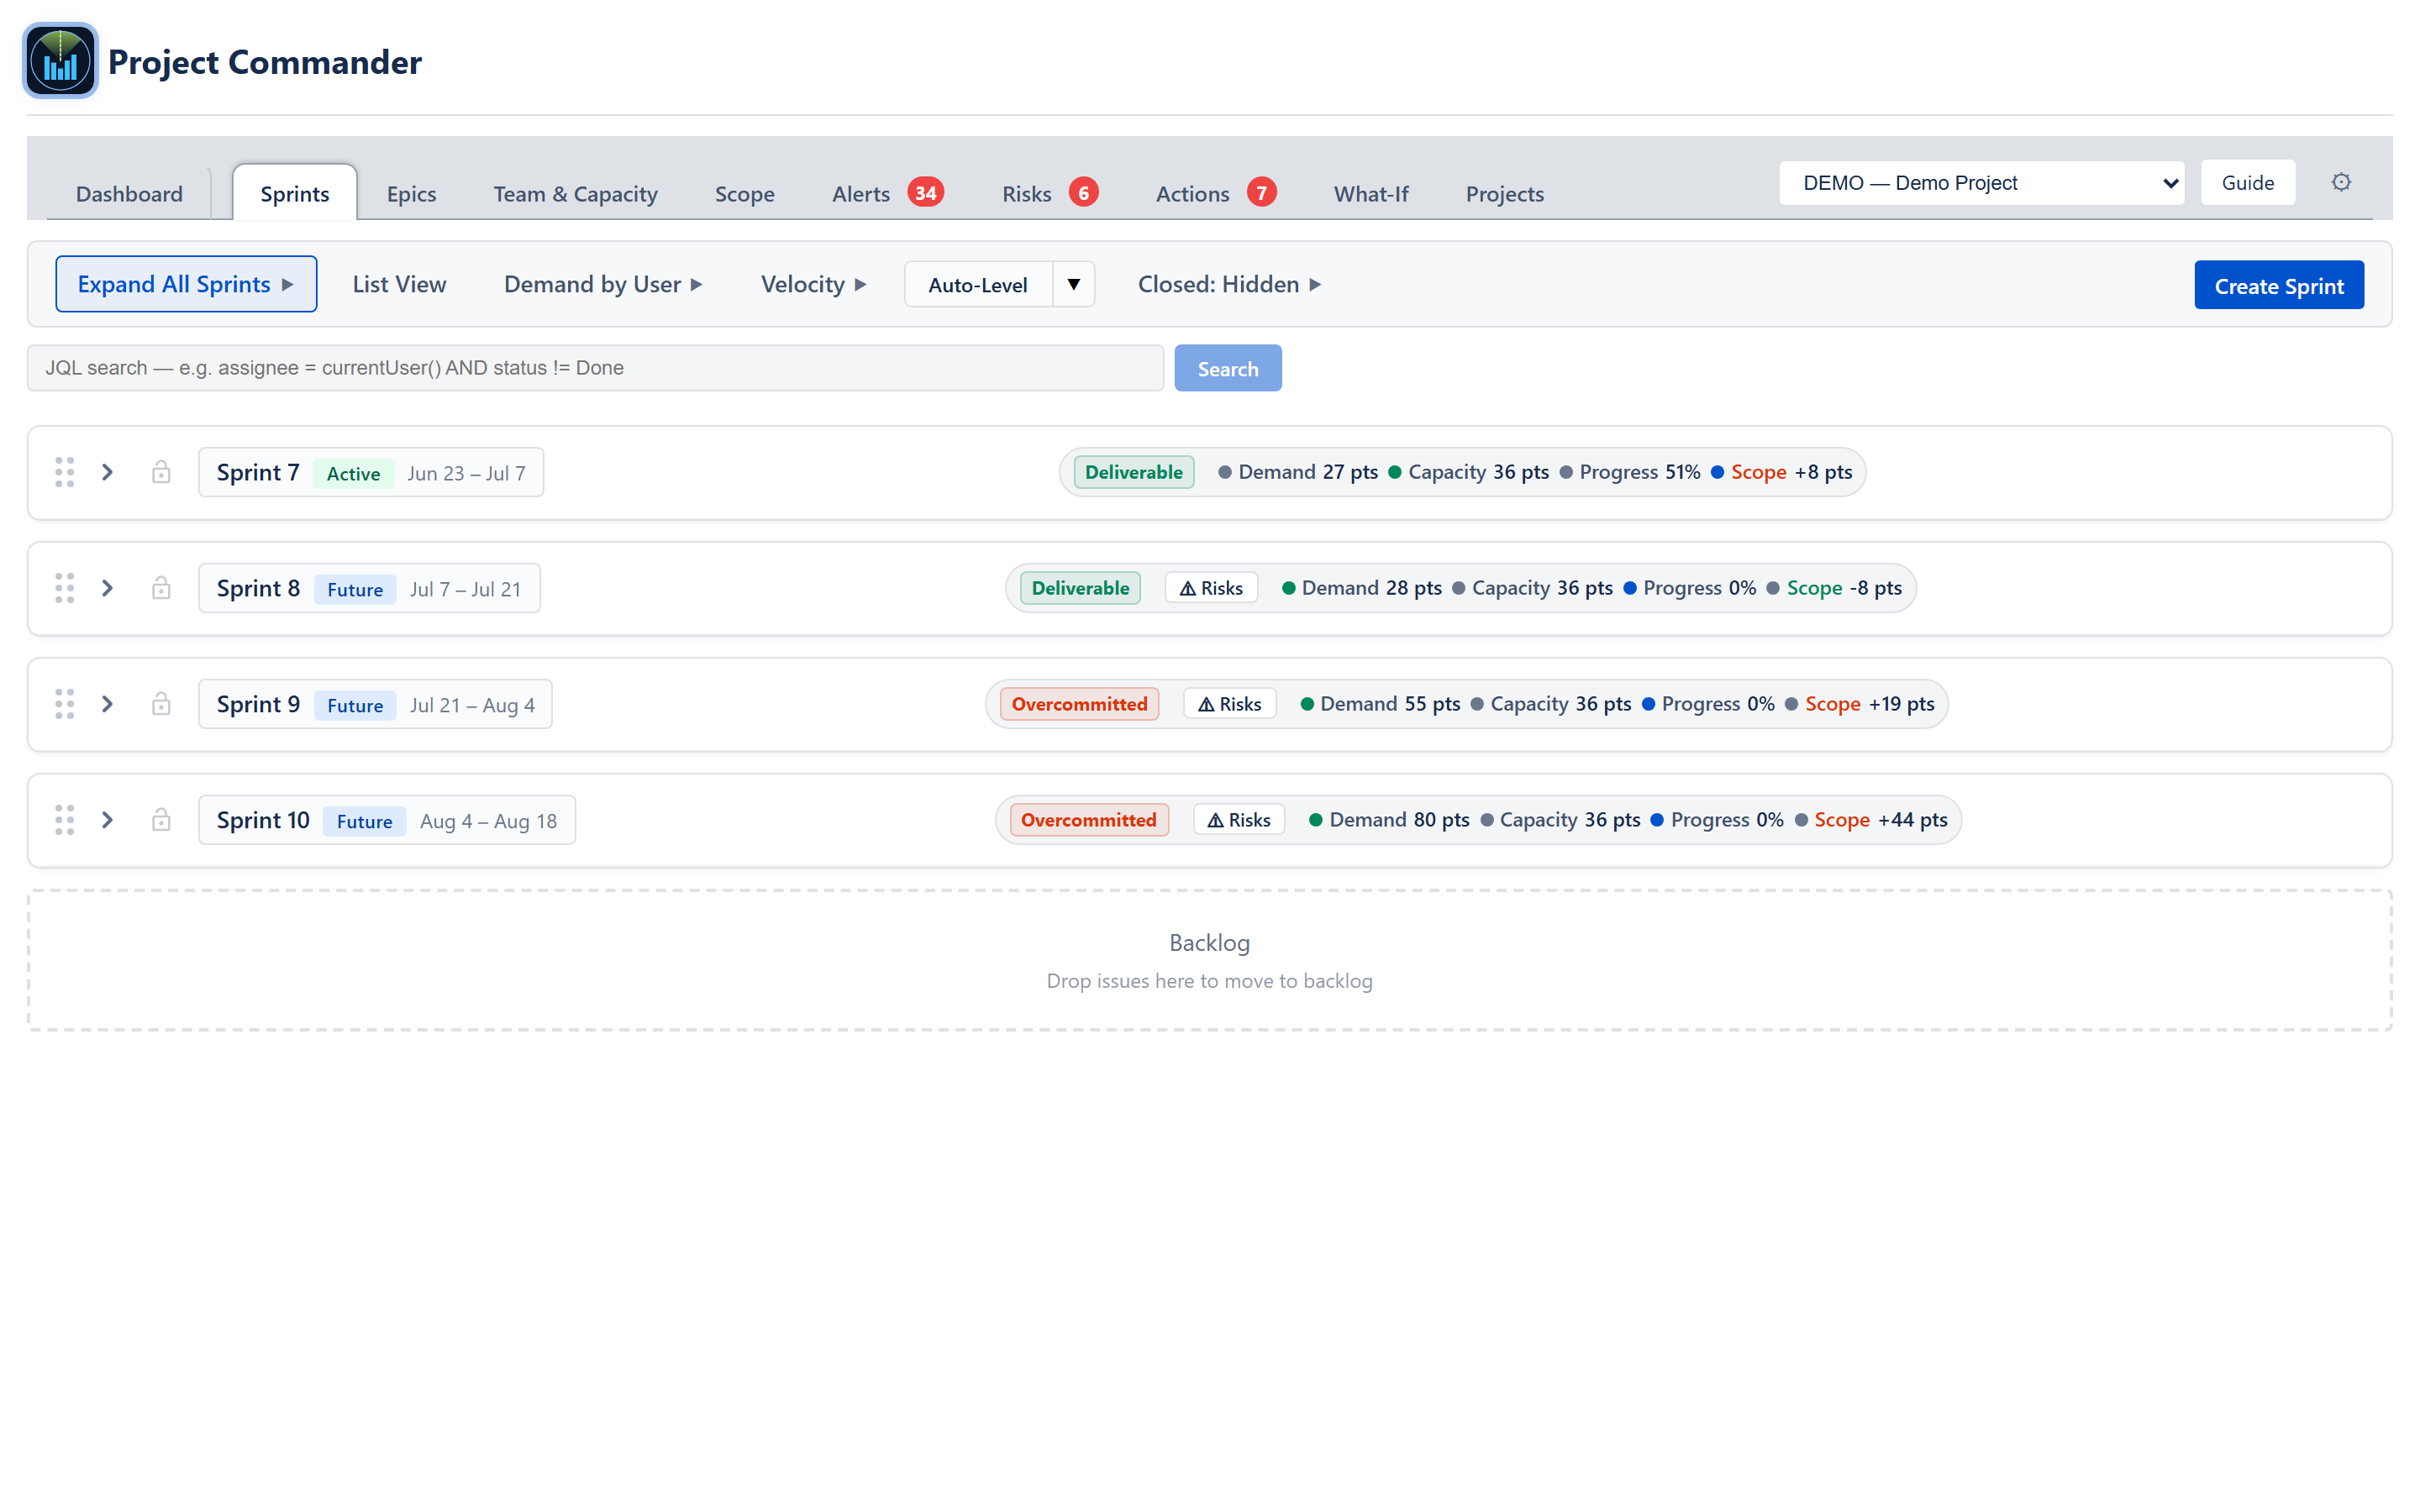Click Sprint 9 Demand 55 pts
Image resolution: width=2420 pixels, height=1512 pixels.
pos(1380,704)
